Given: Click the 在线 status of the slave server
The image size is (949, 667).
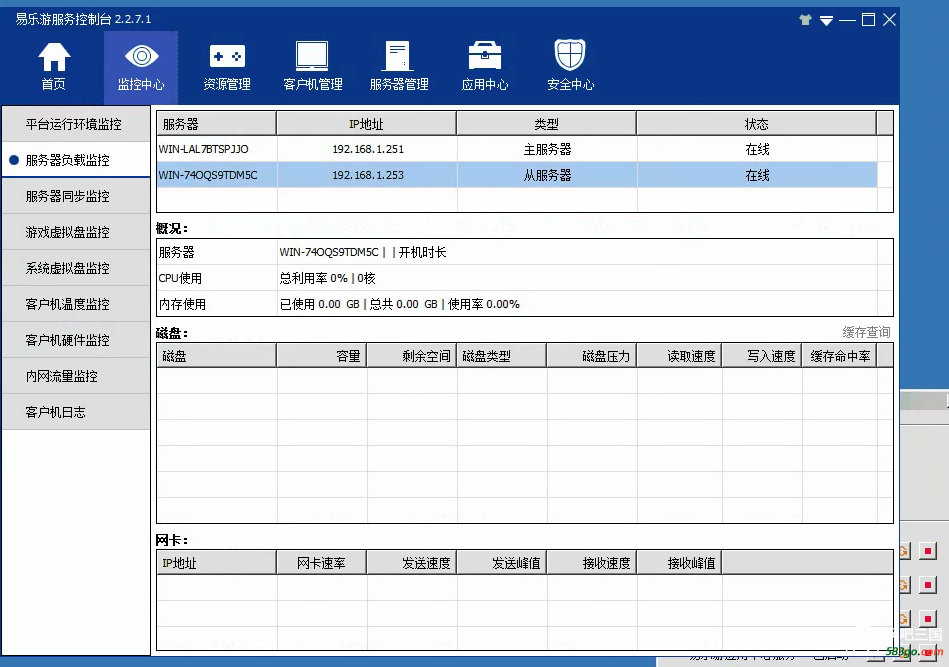Looking at the screenshot, I should pyautogui.click(x=757, y=175).
